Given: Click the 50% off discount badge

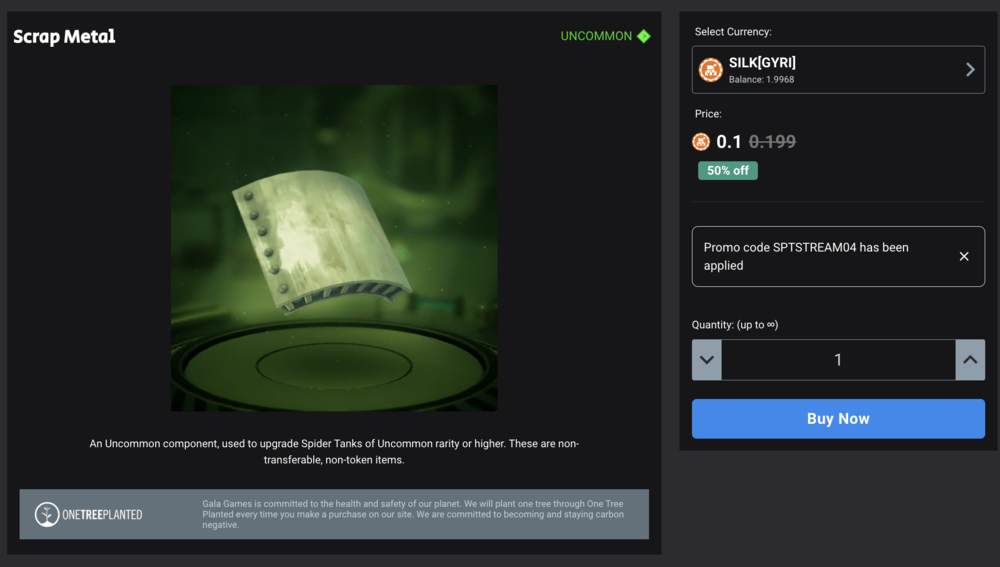Looking at the screenshot, I should tap(728, 170).
